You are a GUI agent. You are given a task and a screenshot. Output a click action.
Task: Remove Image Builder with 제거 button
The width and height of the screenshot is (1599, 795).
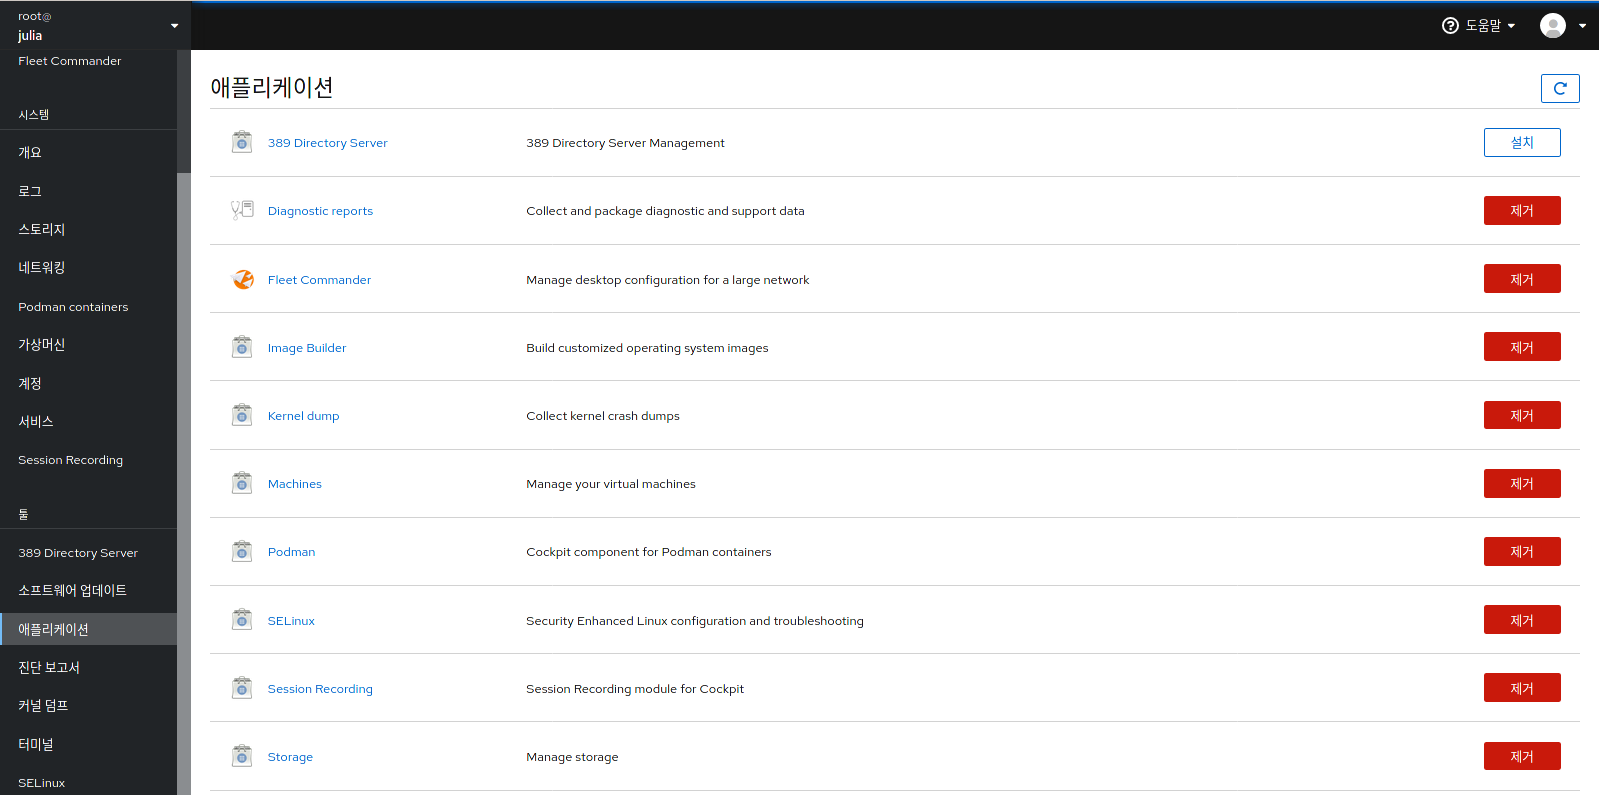[x=1522, y=347]
